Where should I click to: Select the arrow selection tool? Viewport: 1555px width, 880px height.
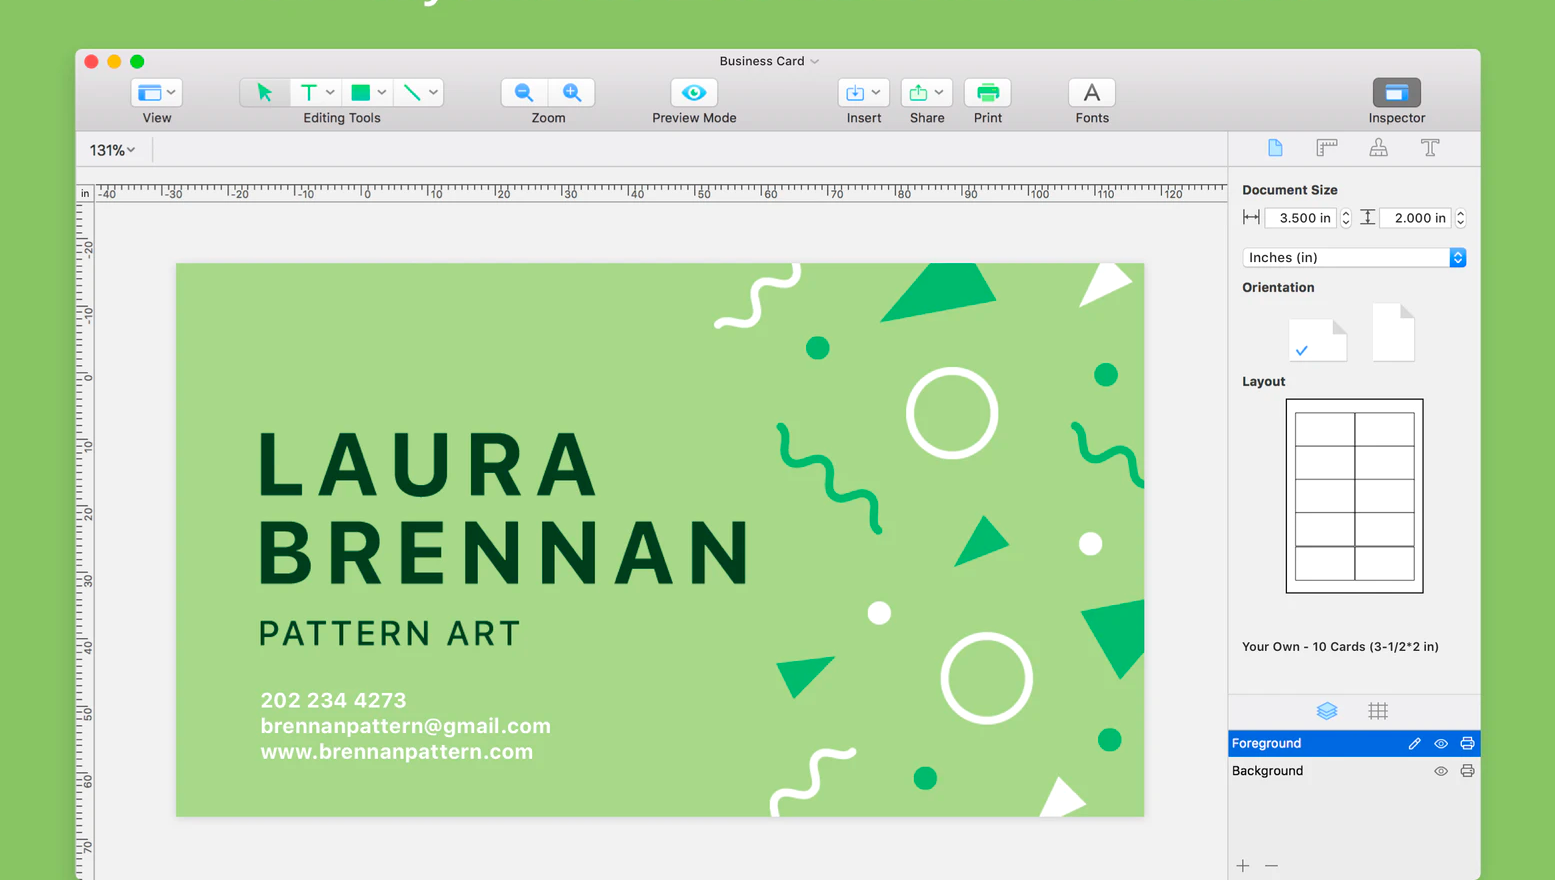click(265, 92)
